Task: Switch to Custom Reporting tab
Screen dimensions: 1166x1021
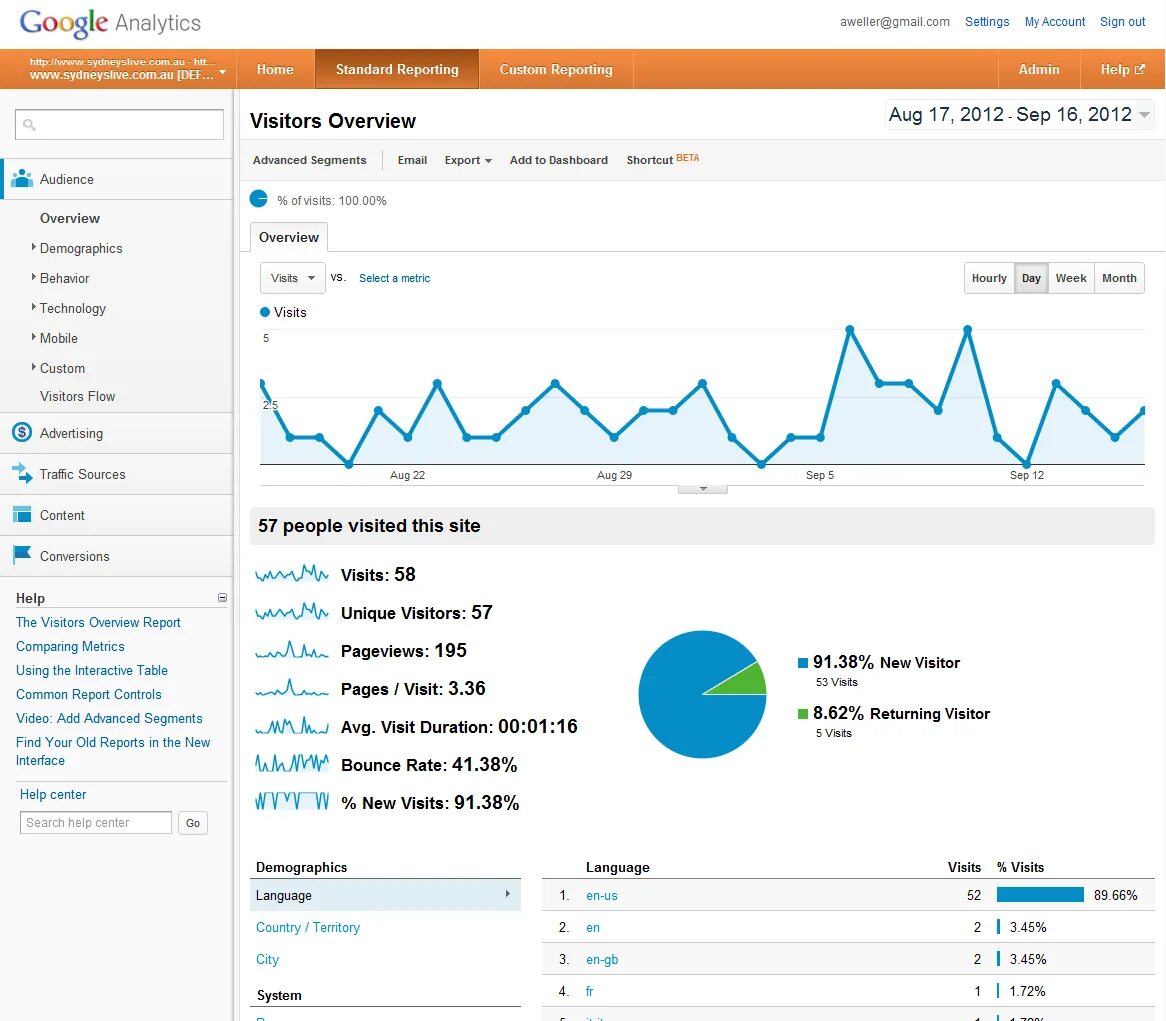Action: point(555,69)
